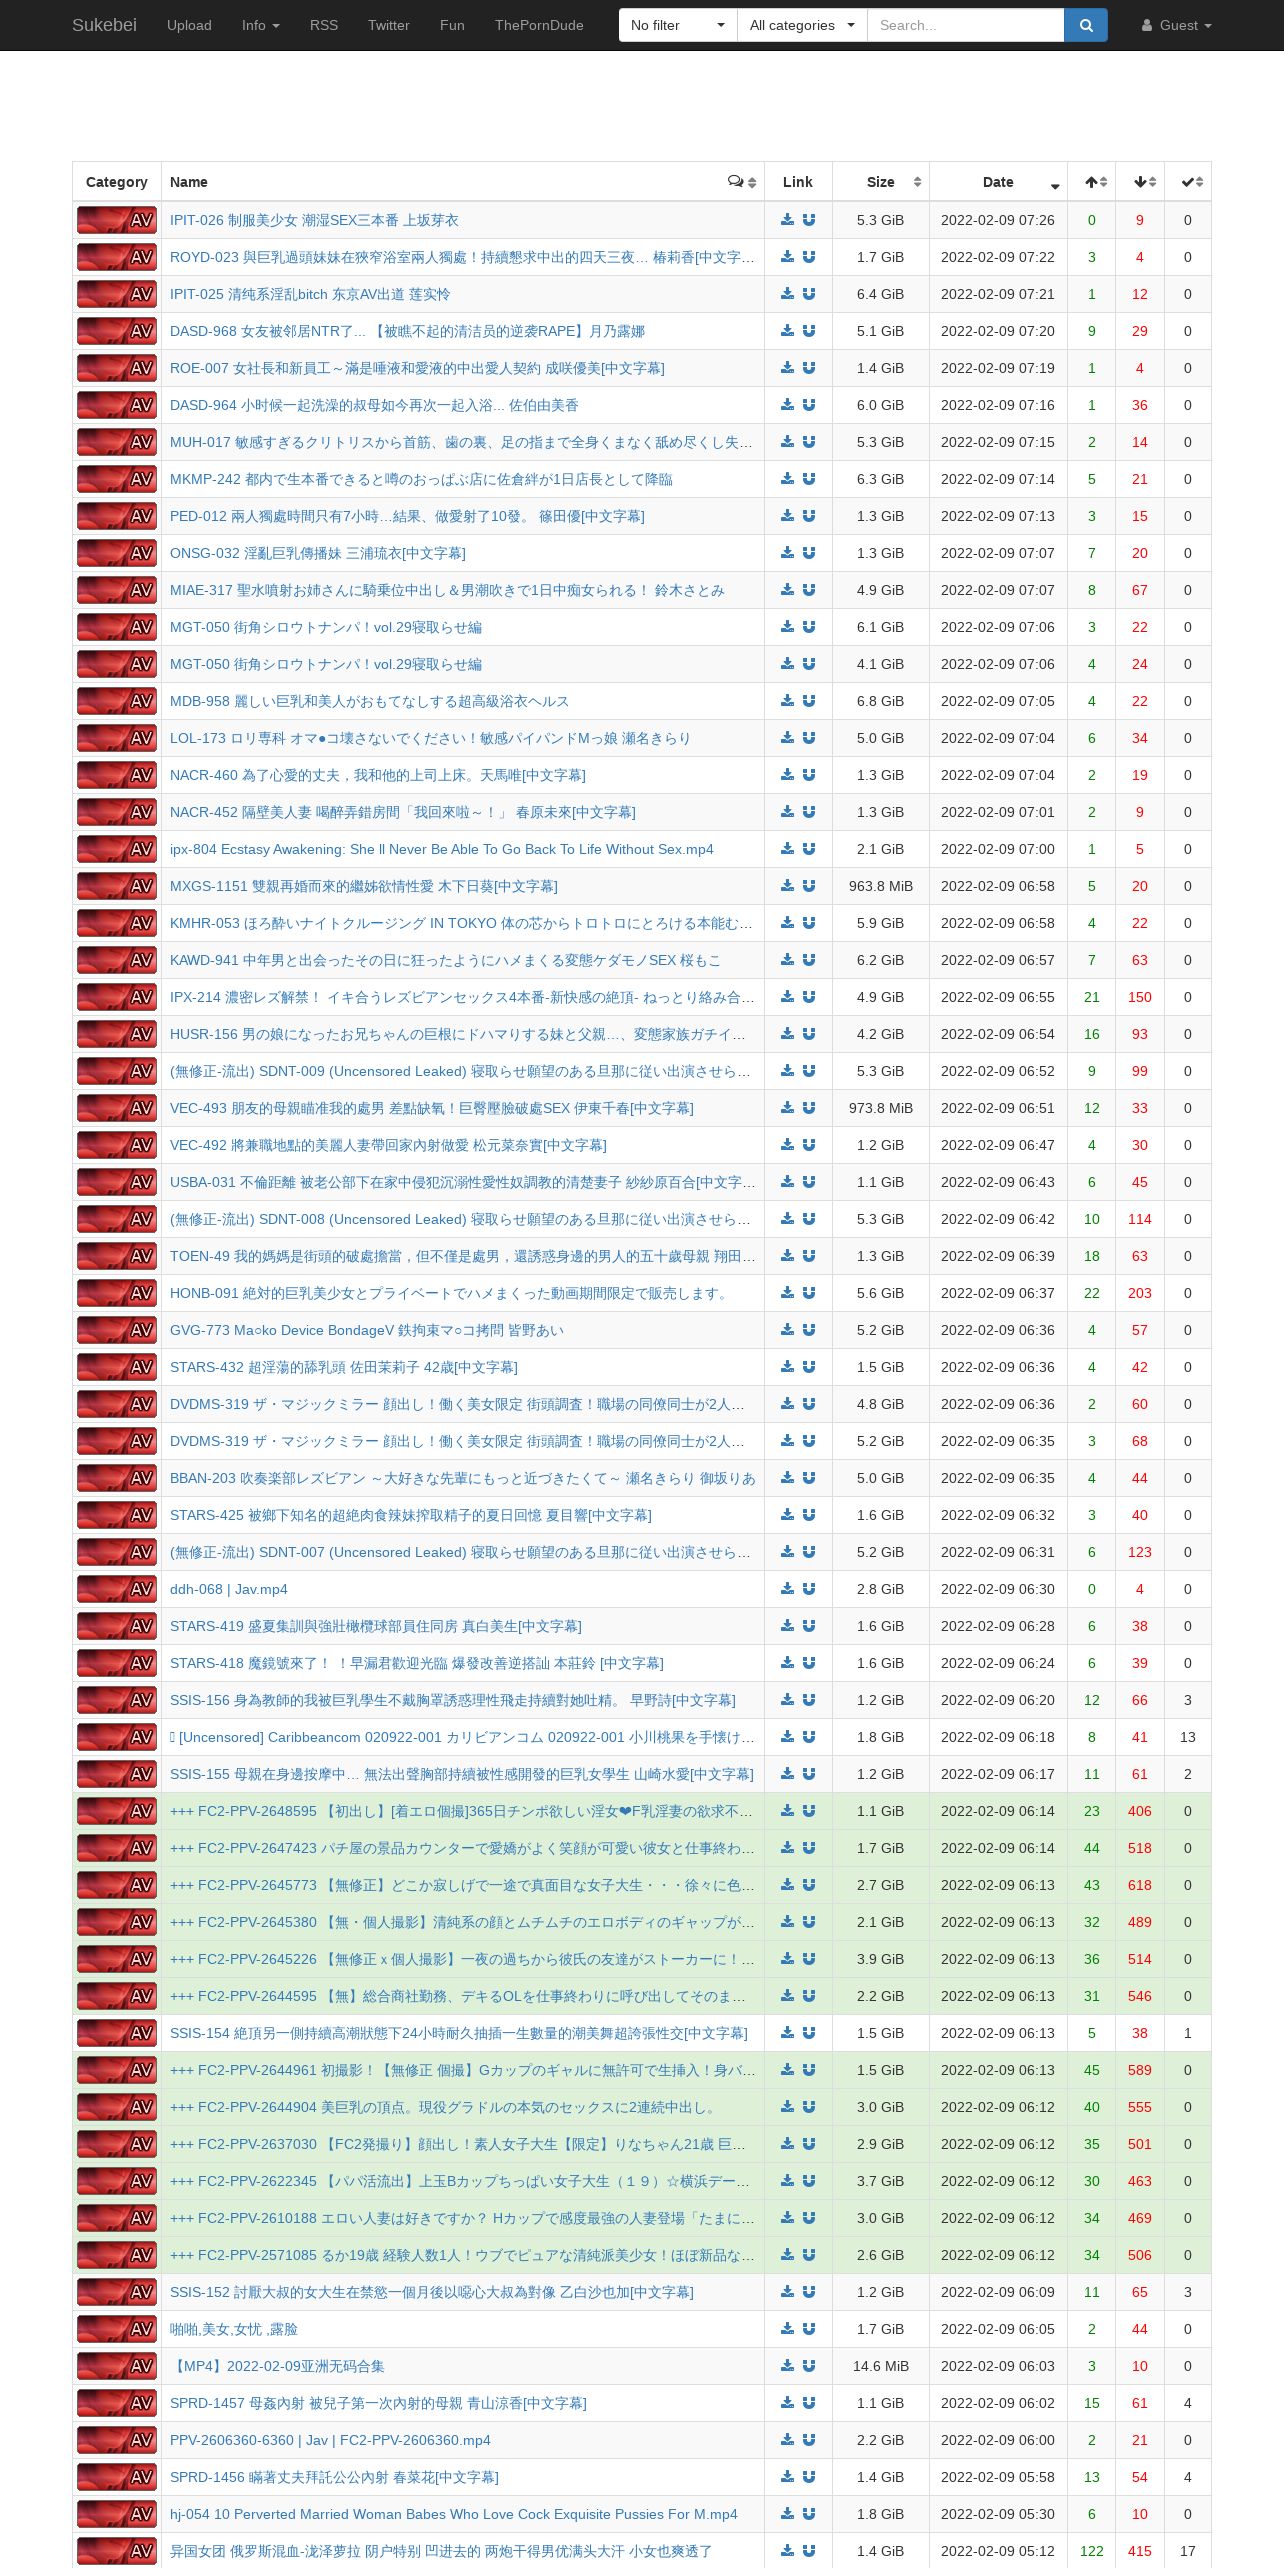Open the STARS-432 torrent page

click(344, 1367)
